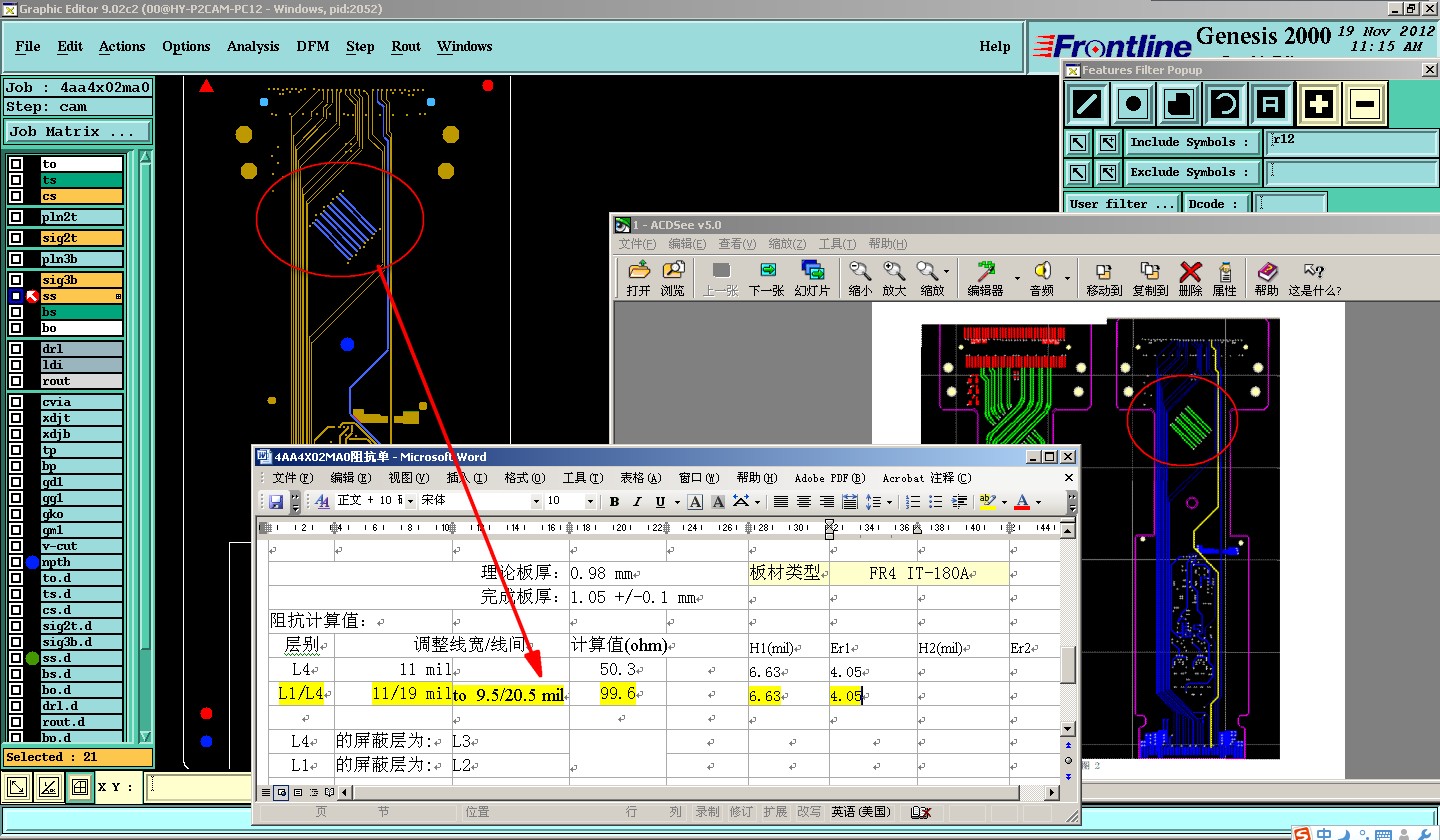Open the font color dropdown arrow in Word
This screenshot has width=1440, height=840.
1037,502
